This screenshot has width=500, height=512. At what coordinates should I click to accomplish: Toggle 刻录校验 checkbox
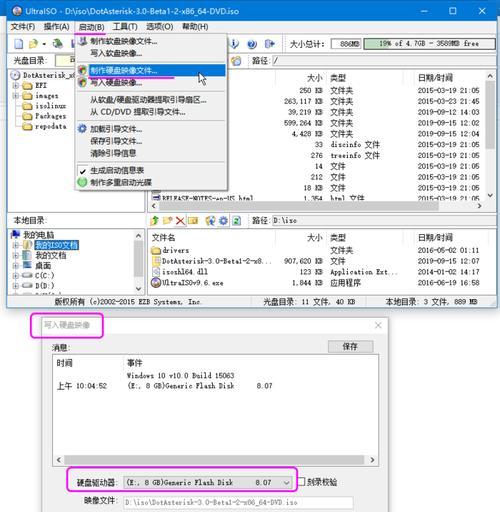point(301,481)
